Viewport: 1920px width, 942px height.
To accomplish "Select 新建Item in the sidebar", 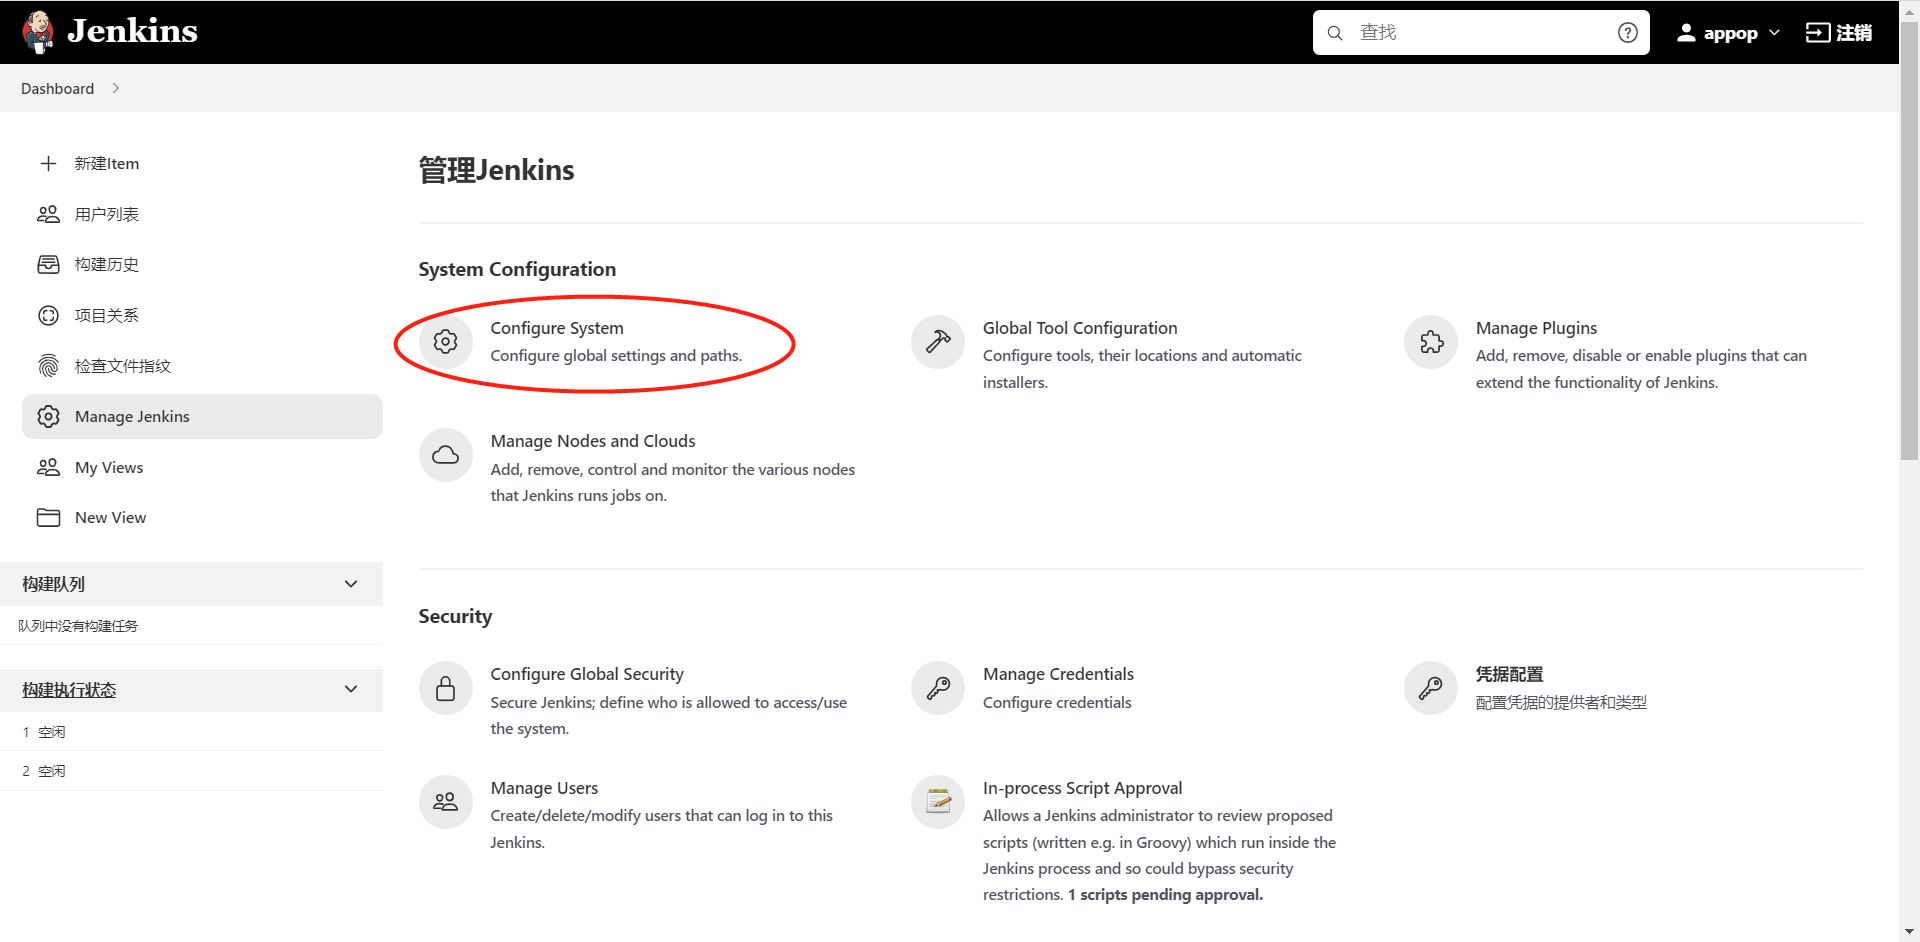I will [x=106, y=163].
